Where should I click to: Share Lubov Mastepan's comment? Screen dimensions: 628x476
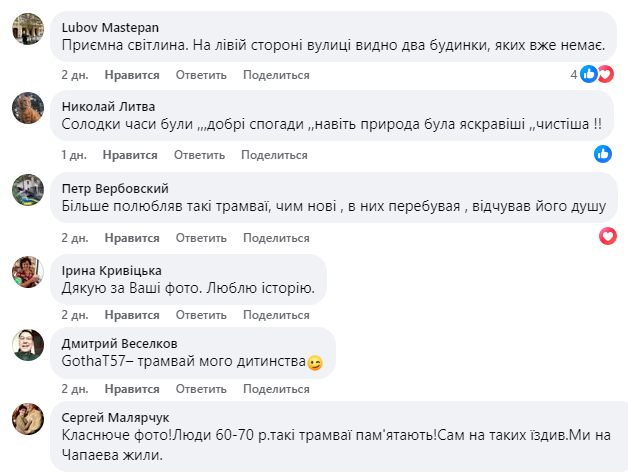276,75
